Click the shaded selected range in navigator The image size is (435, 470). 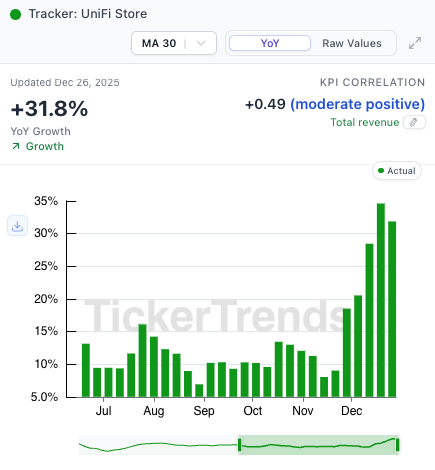click(318, 445)
